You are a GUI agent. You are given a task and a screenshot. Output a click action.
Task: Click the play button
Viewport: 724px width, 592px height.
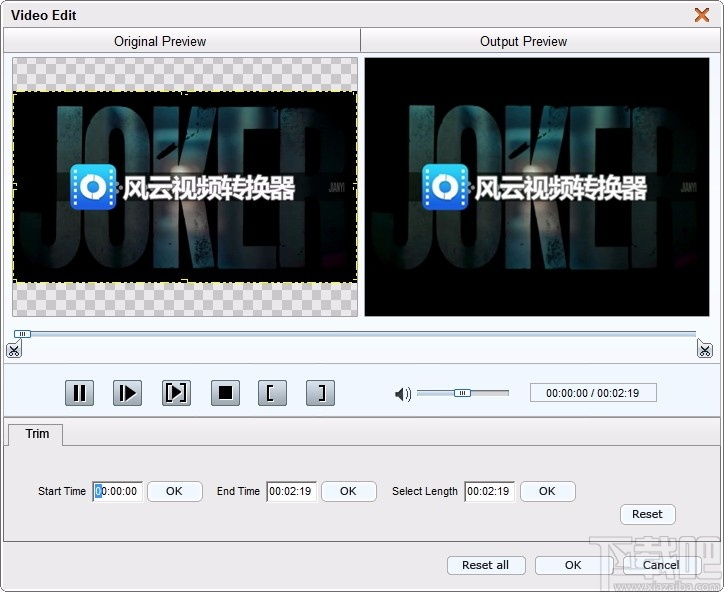point(127,393)
